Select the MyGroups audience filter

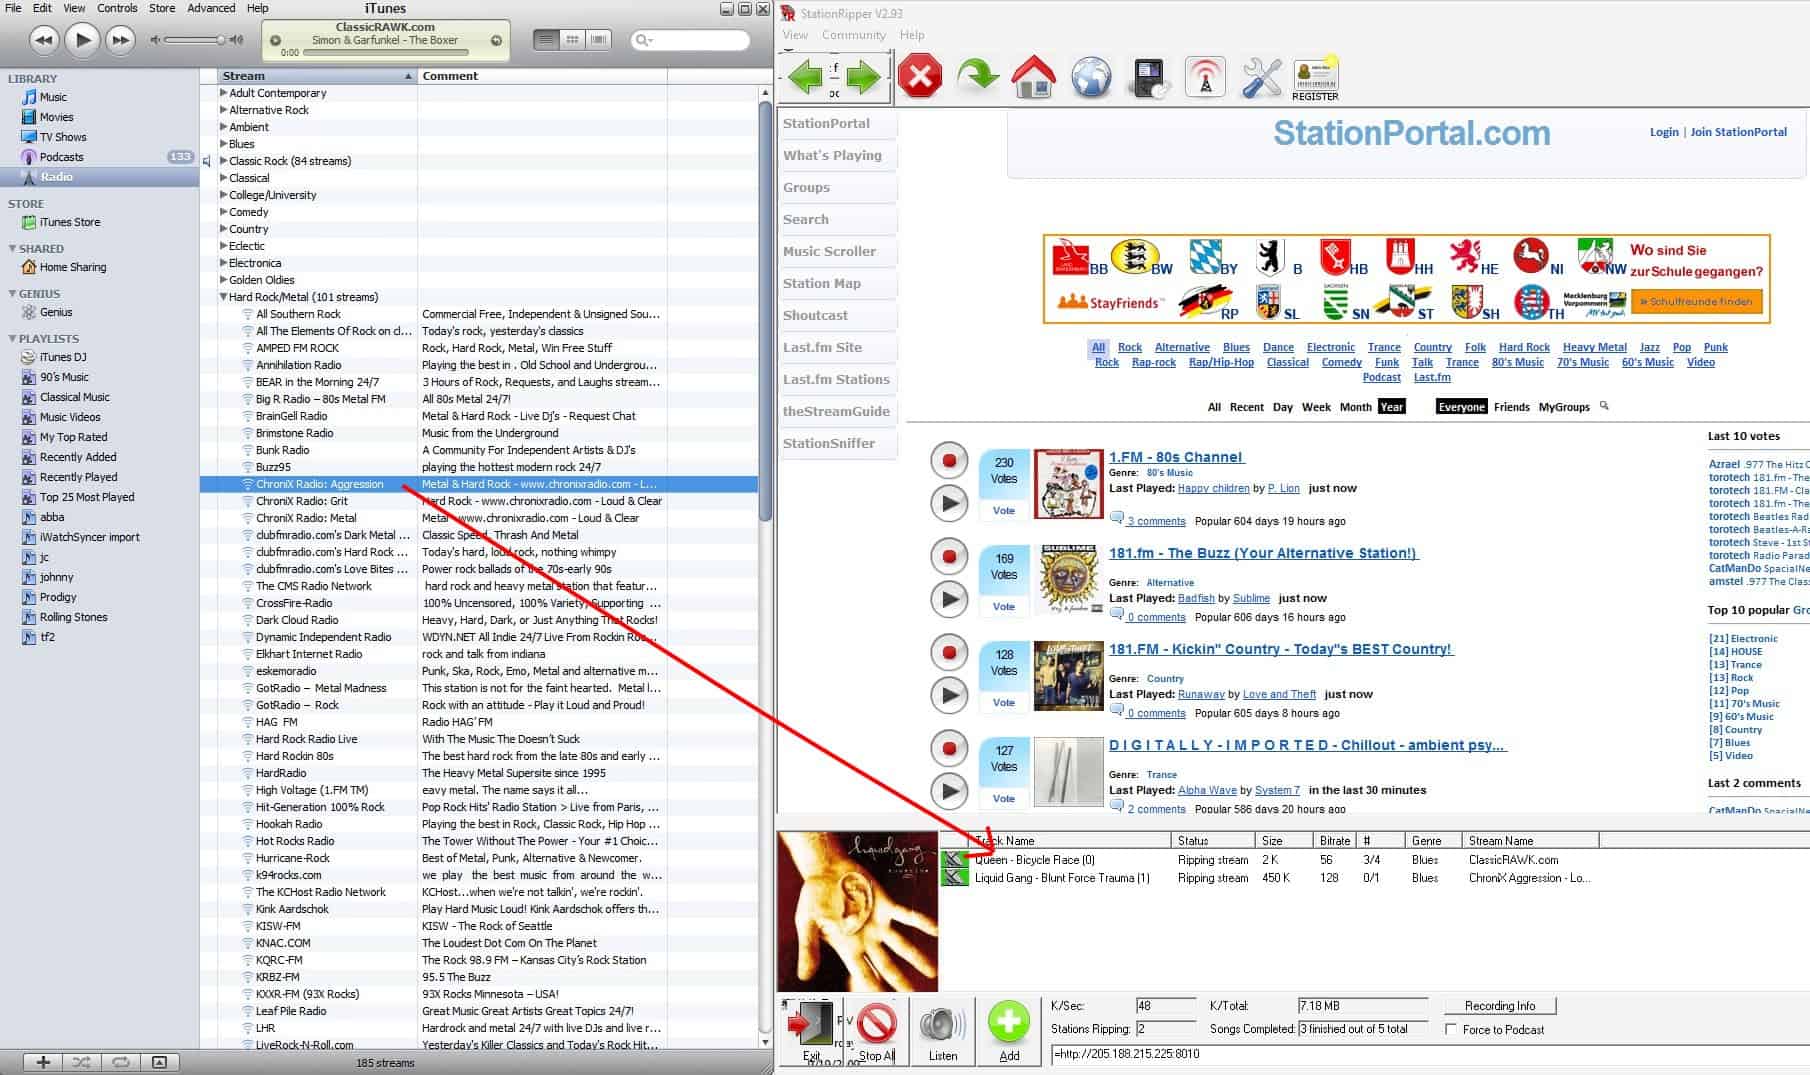click(1564, 407)
